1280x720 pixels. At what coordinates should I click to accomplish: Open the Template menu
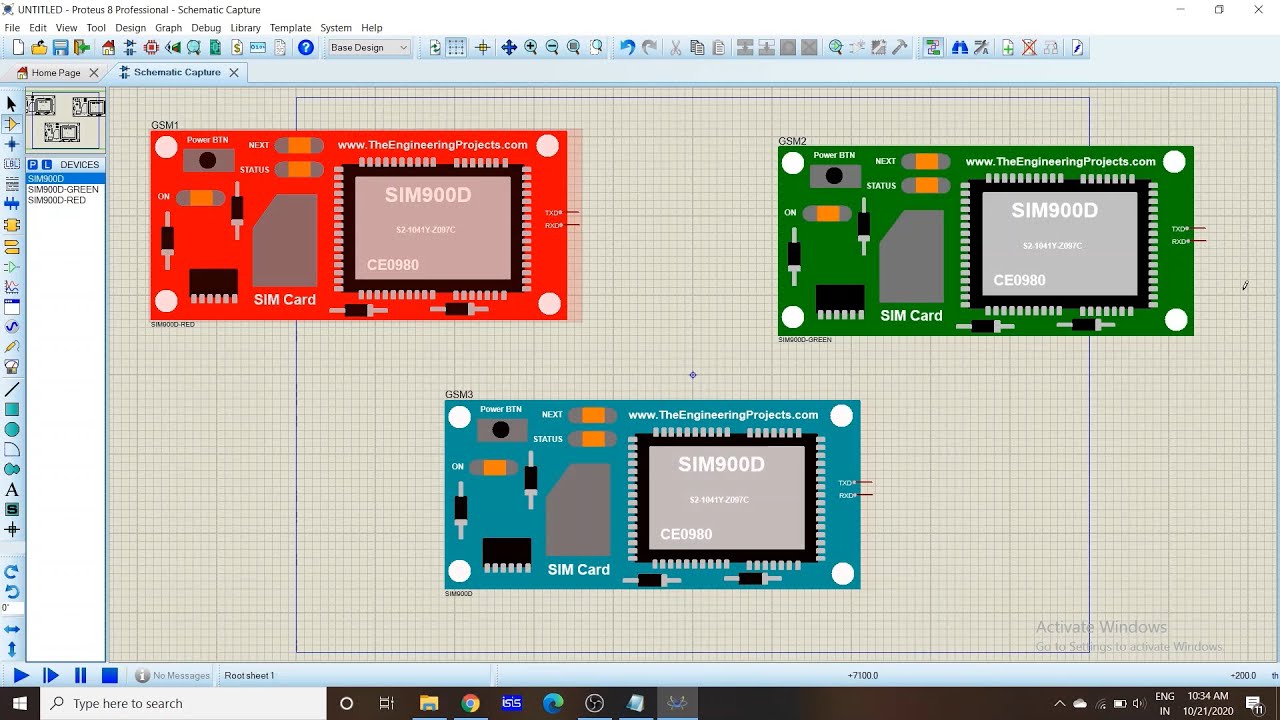click(290, 28)
